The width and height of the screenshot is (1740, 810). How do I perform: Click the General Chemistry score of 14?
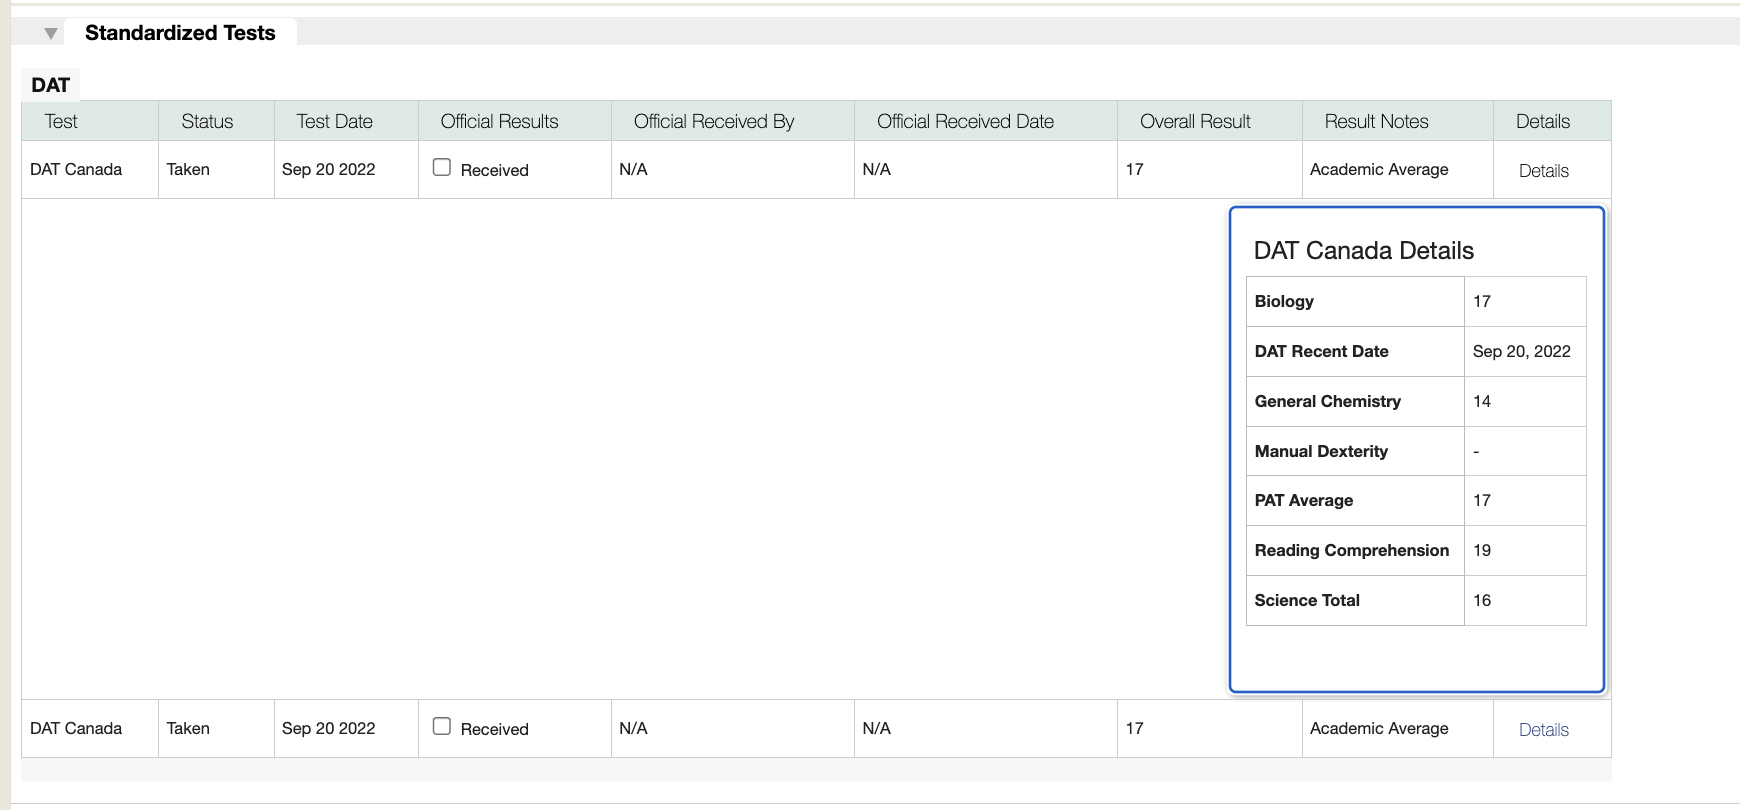[x=1482, y=401]
